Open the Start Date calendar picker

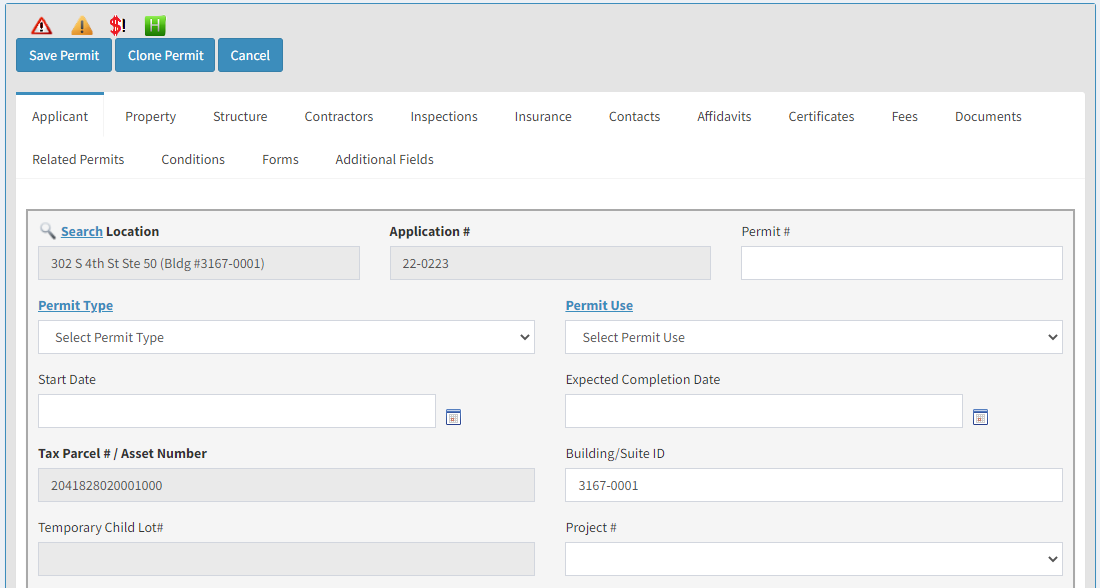point(453,417)
